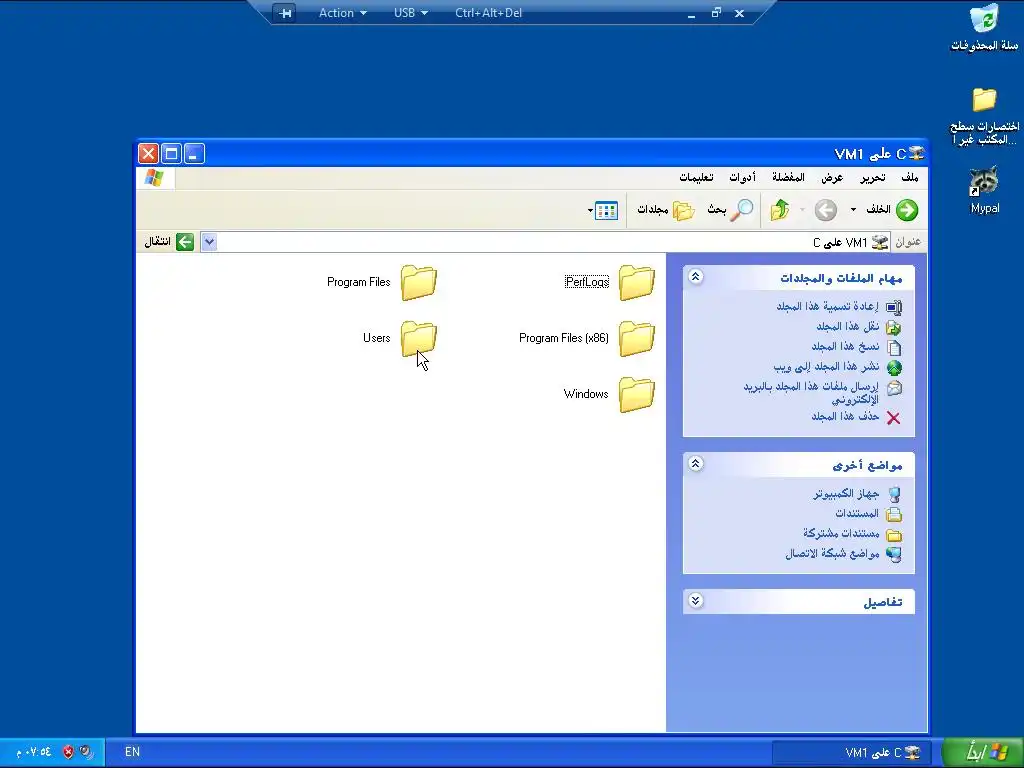This screenshot has width=1024, height=768.
Task: Click the delete this folder link
Action: pos(845,417)
